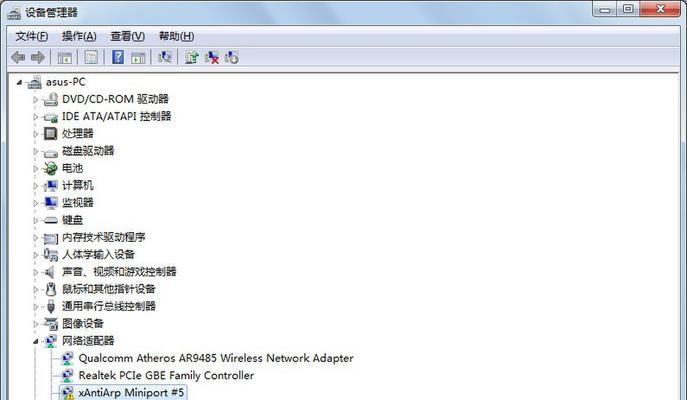Click the Update driver software toolbar icon
The width and height of the screenshot is (687, 400).
point(191,57)
